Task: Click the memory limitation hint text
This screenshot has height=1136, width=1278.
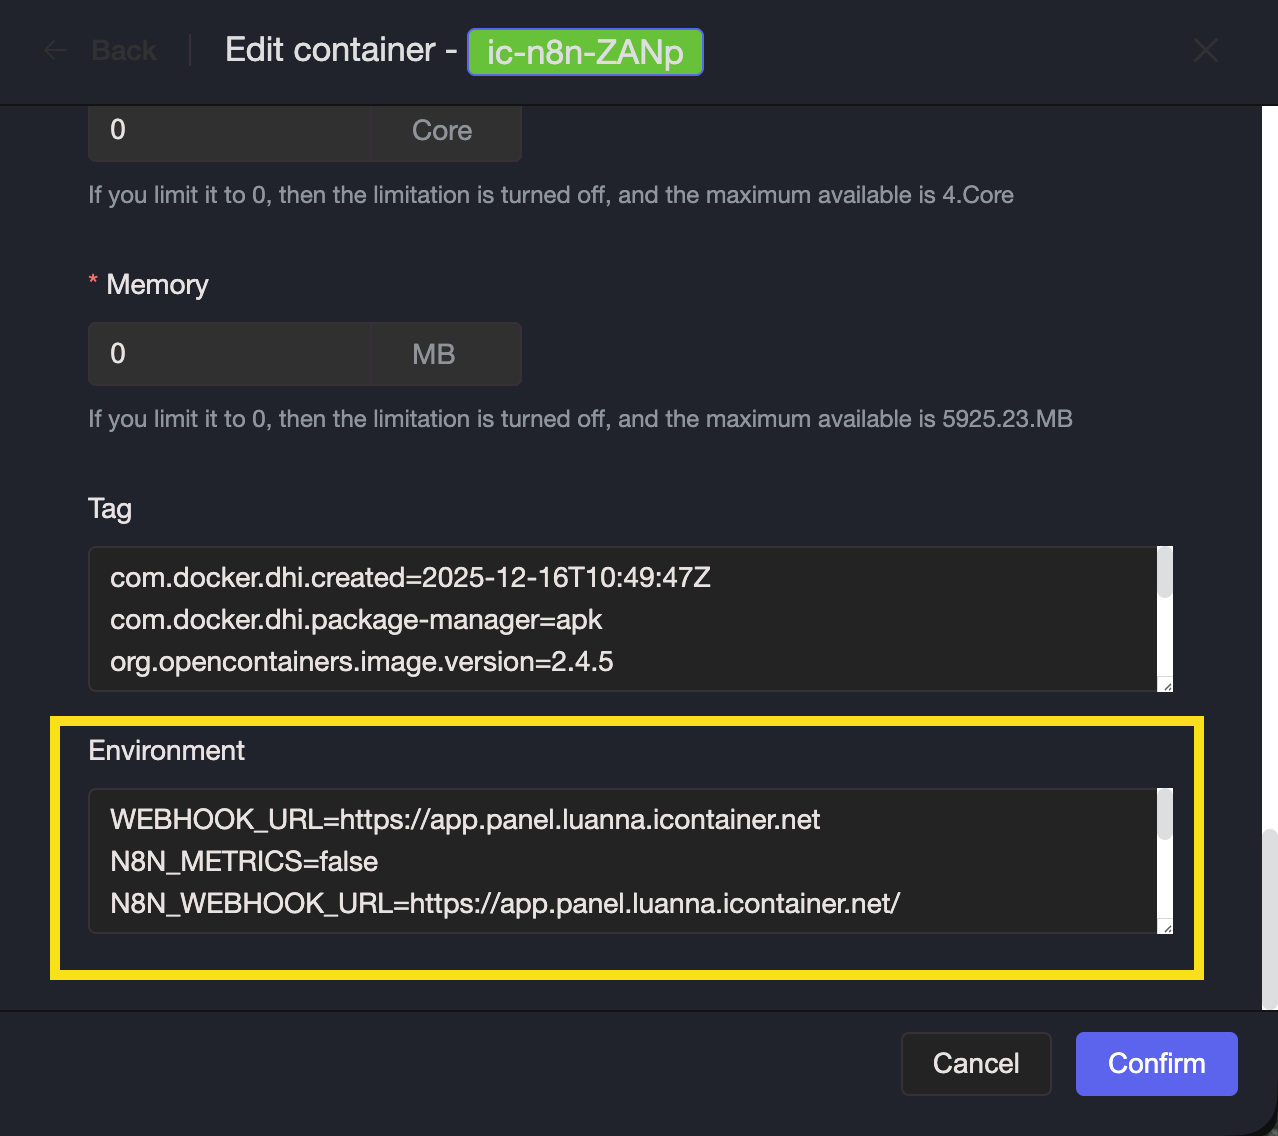Action: tap(580, 419)
